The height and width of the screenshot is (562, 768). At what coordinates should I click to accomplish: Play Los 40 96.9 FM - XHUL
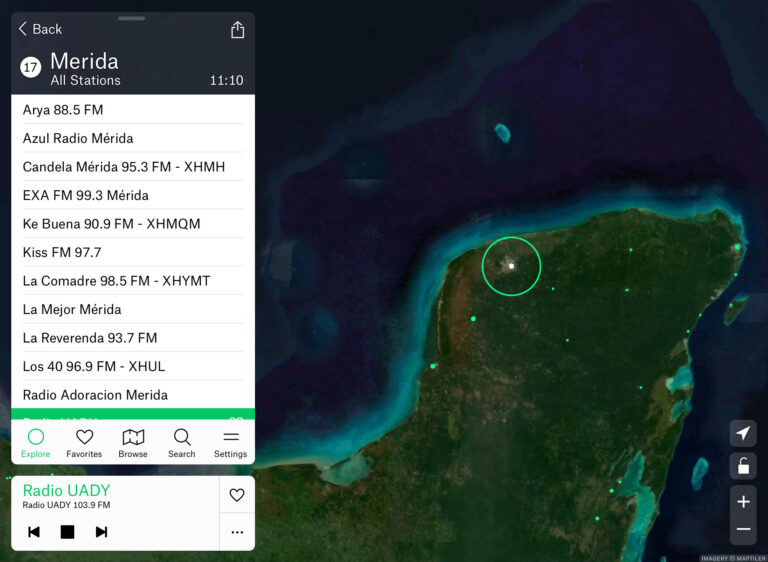pos(133,366)
